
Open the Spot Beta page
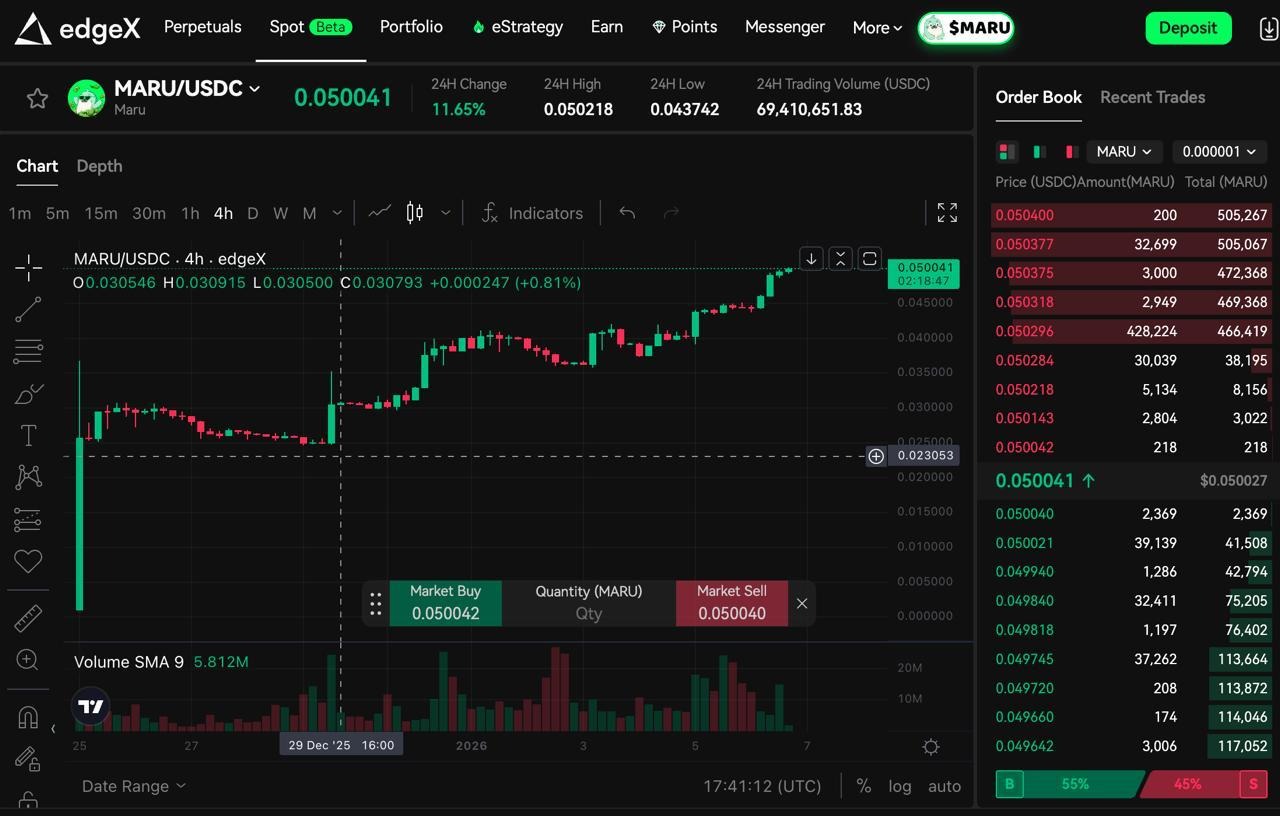[310, 27]
